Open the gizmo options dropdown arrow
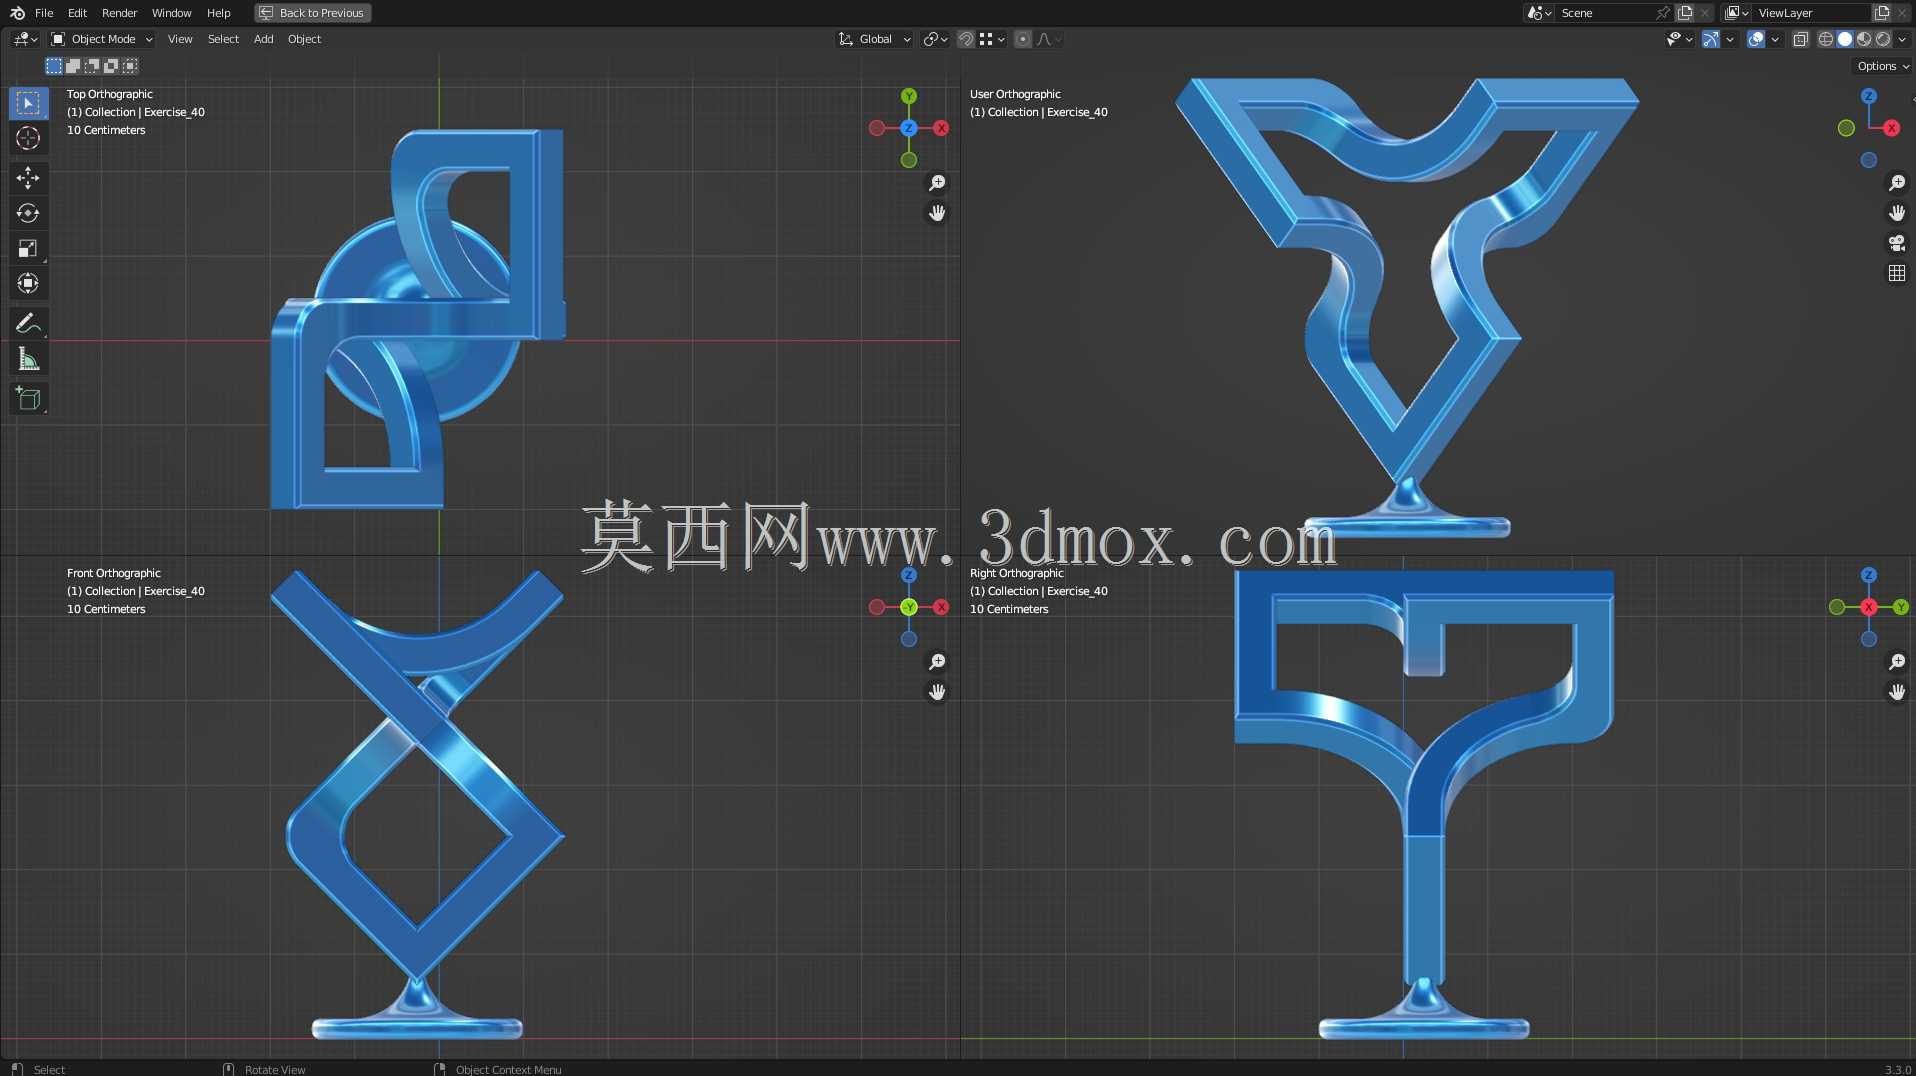Screen dimensions: 1916x1076 coord(1730,39)
